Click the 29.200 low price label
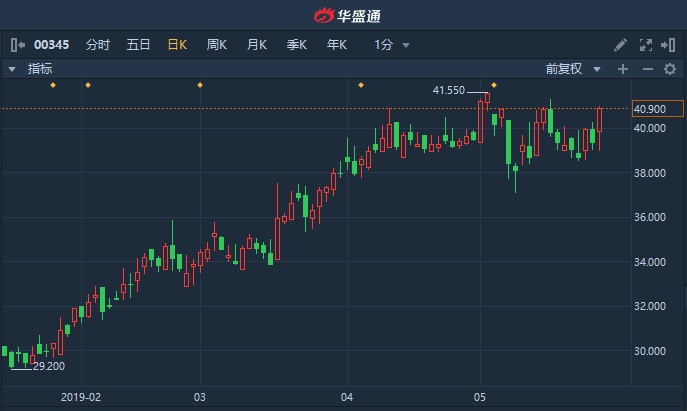687x411 pixels. 49,366
